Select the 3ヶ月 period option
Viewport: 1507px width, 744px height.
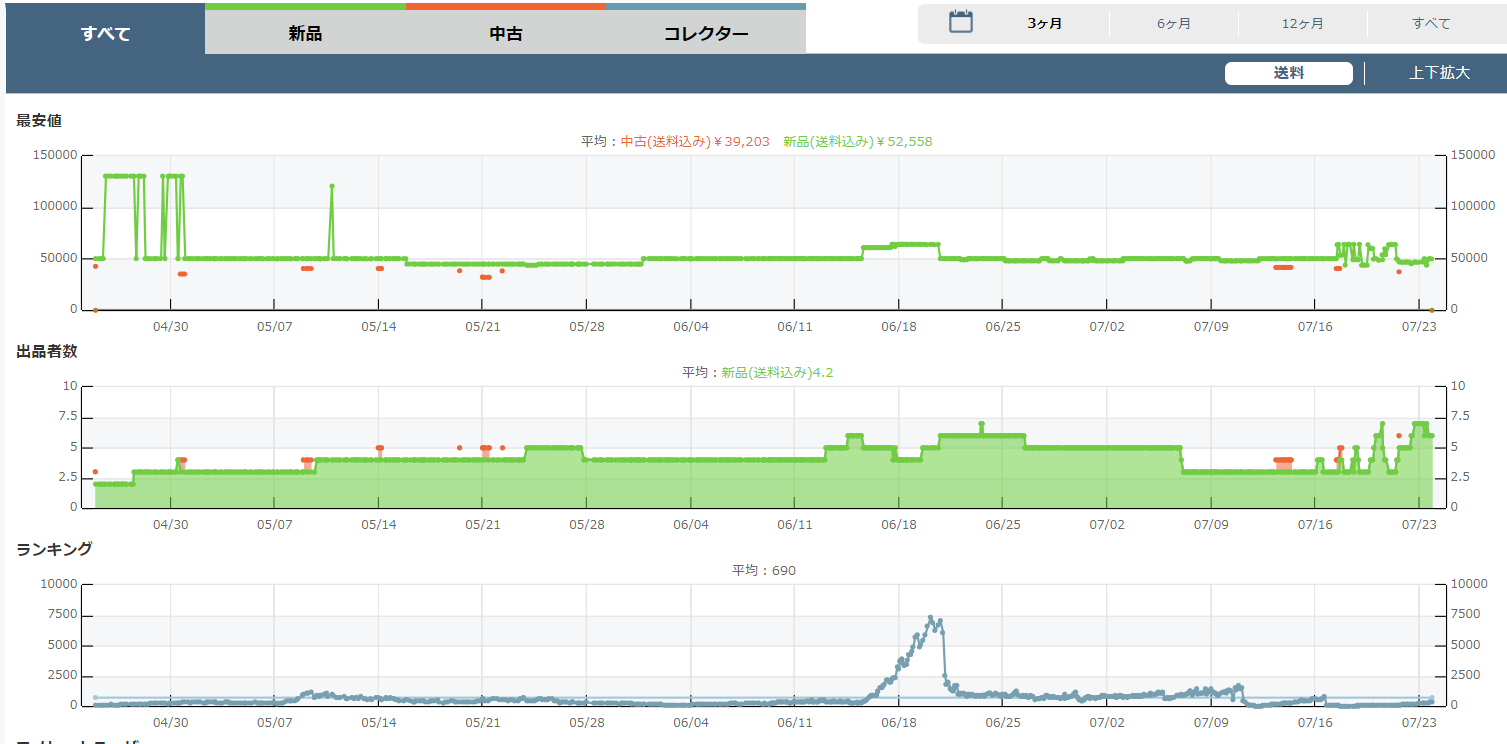[x=1044, y=24]
